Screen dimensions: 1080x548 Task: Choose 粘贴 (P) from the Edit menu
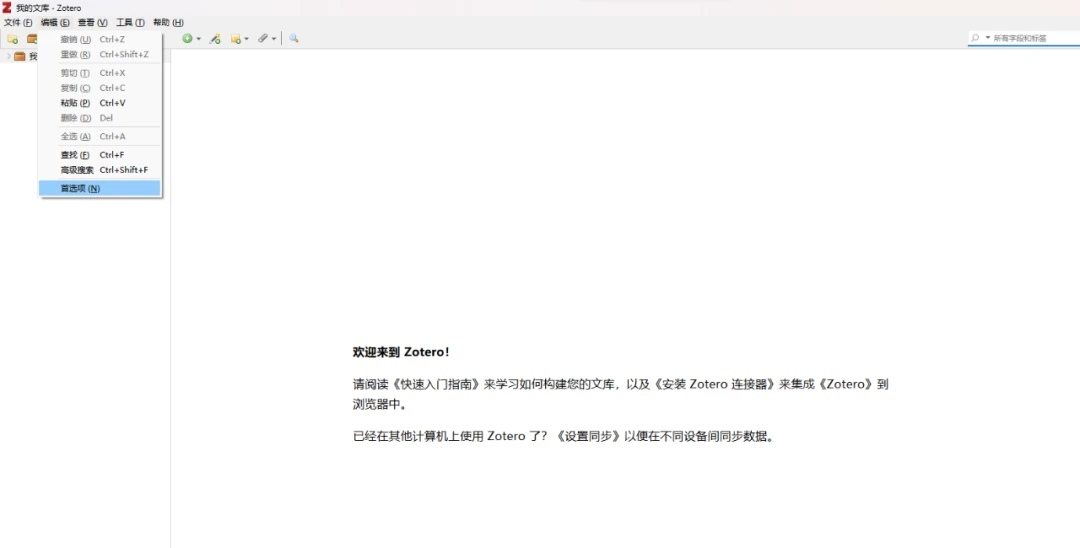point(100,103)
